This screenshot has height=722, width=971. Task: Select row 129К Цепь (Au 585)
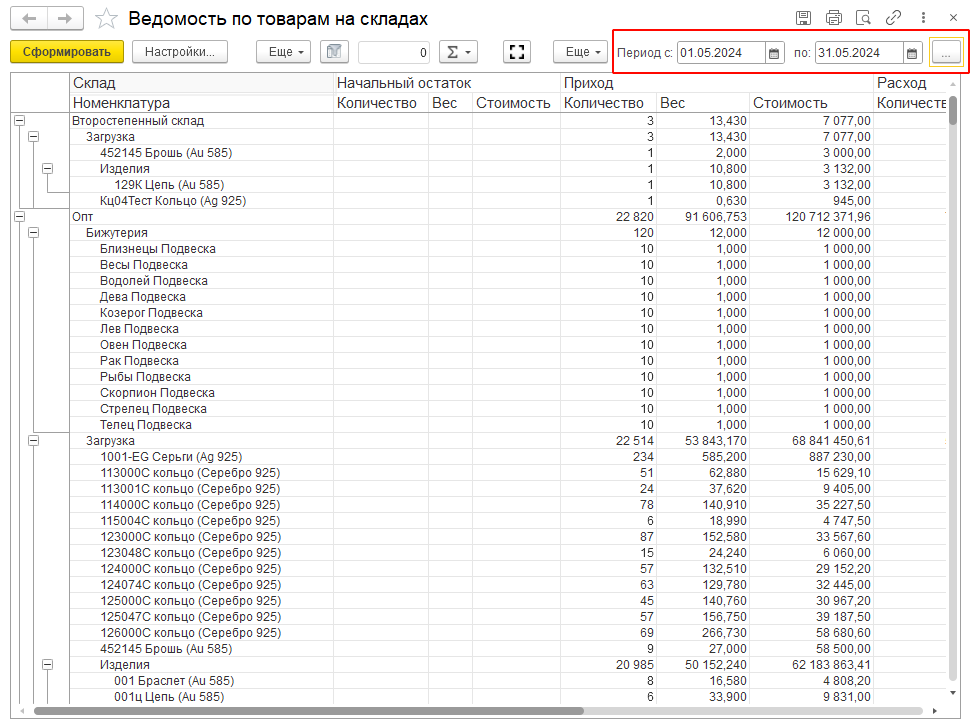pyautogui.click(x=169, y=185)
